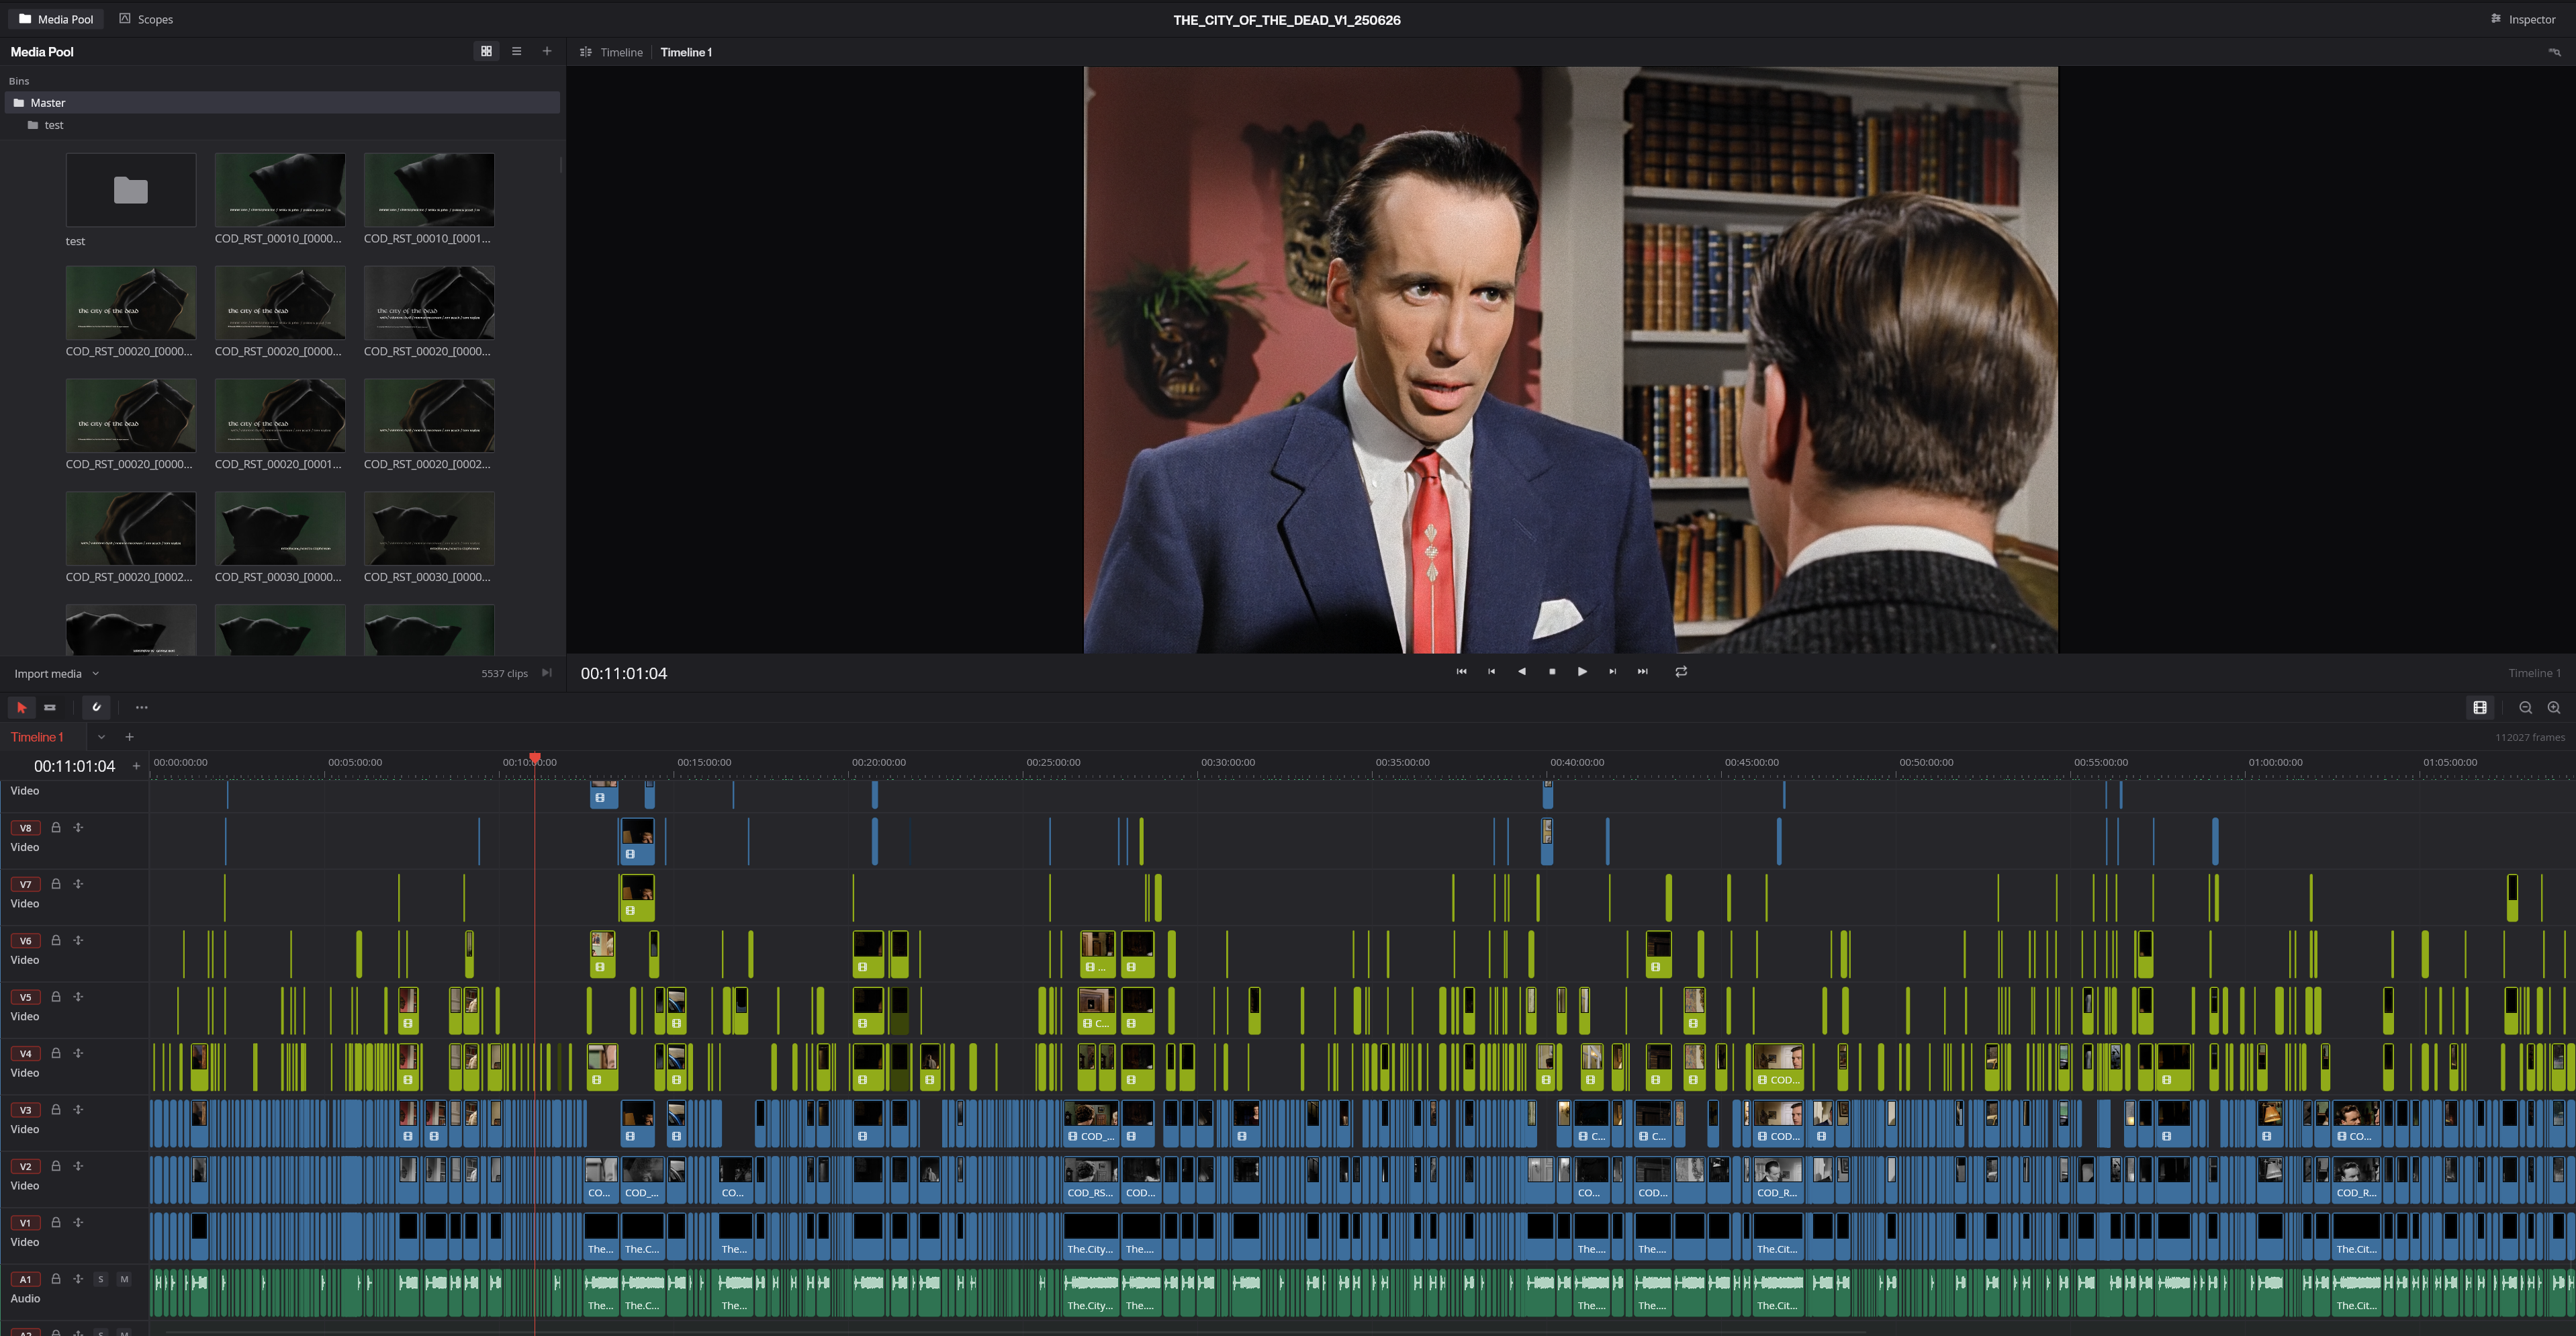This screenshot has width=2576, height=1336.
Task: Zoom out the timeline
Action: 2525,708
